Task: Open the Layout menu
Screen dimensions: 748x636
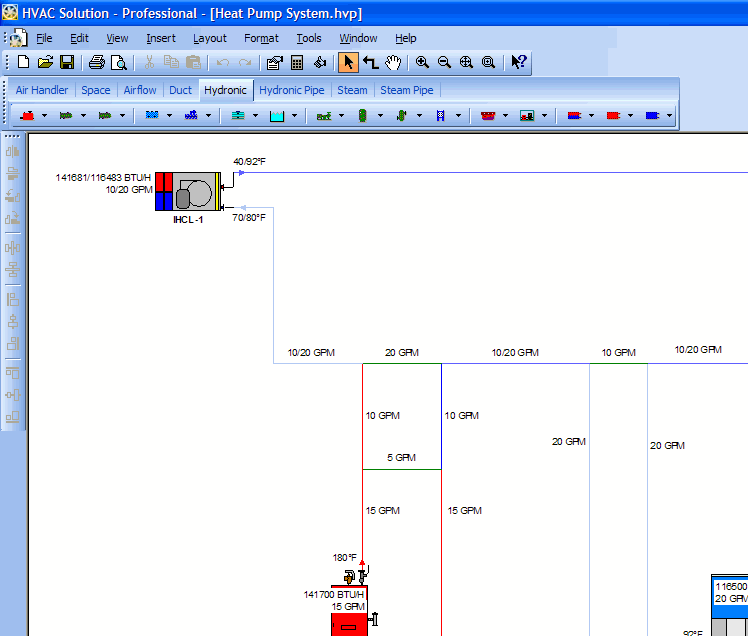Action: pyautogui.click(x=209, y=38)
